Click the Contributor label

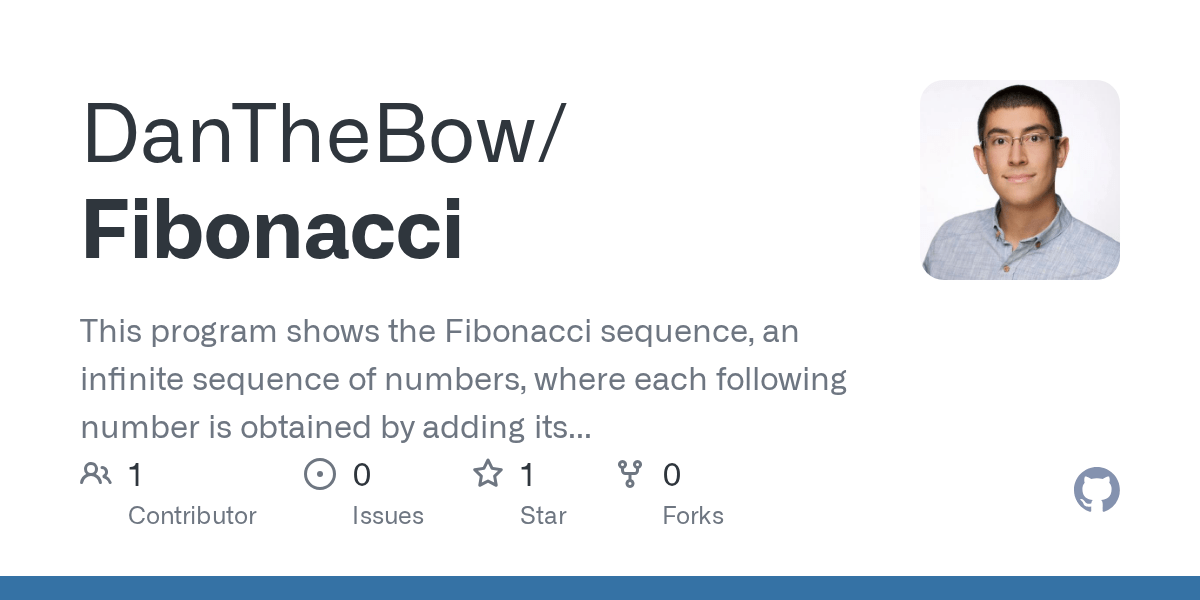coord(192,516)
